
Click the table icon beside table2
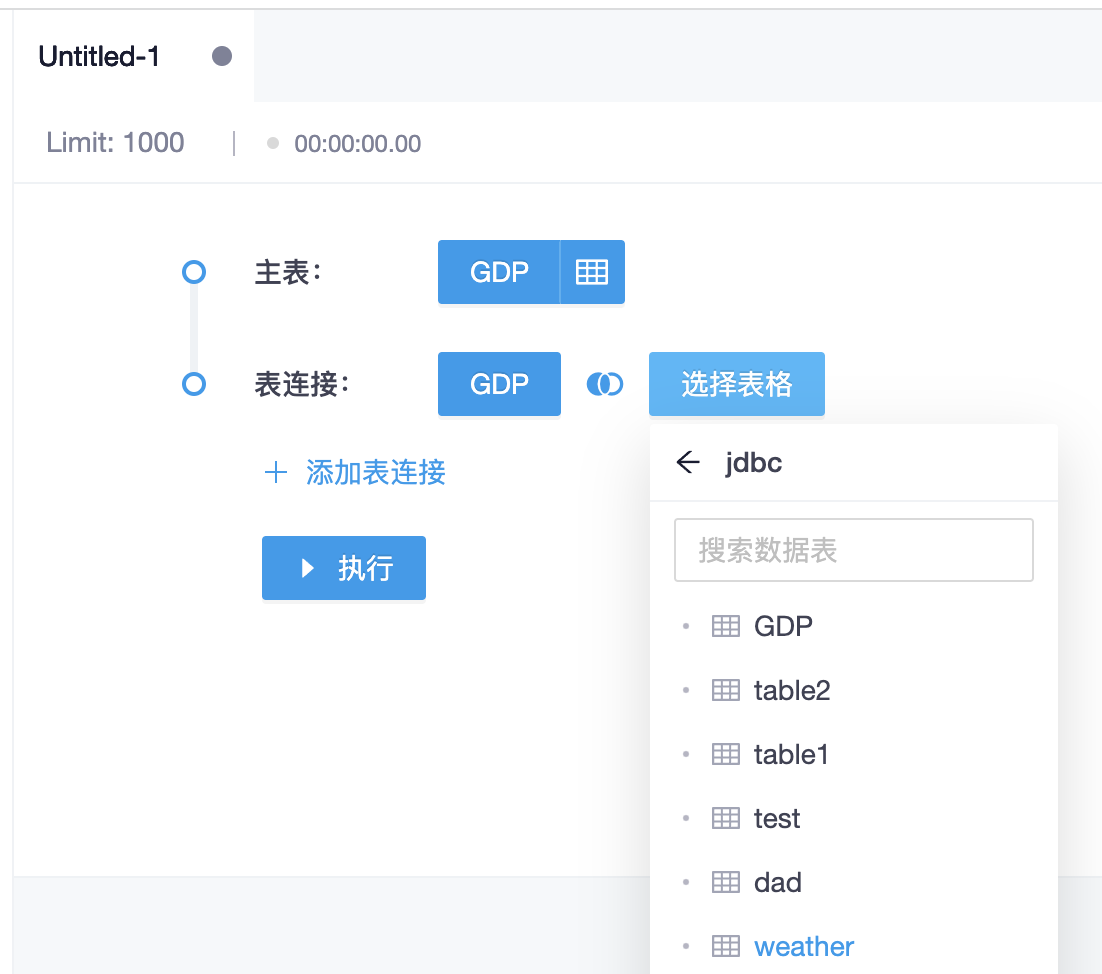(725, 690)
